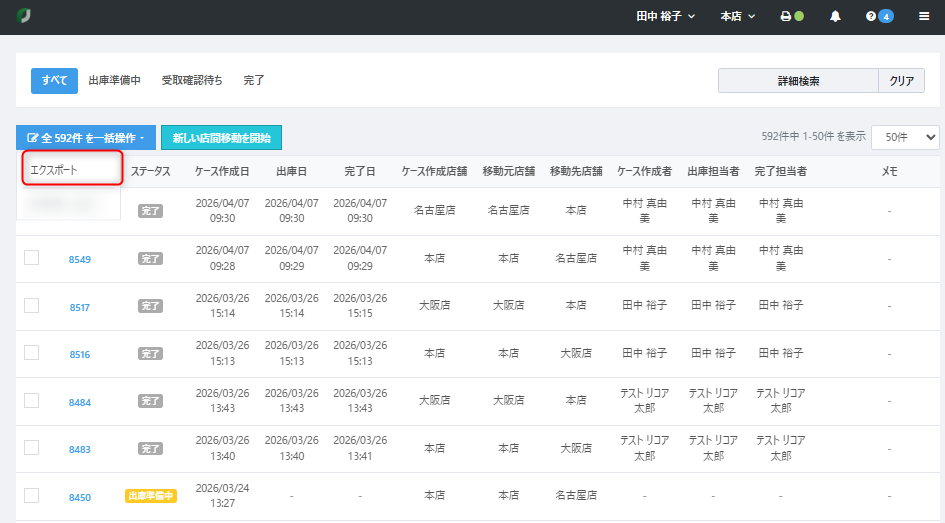Viewport: 945px width, 523px height.
Task: Click the blue badge showing 4
Action: point(886,17)
